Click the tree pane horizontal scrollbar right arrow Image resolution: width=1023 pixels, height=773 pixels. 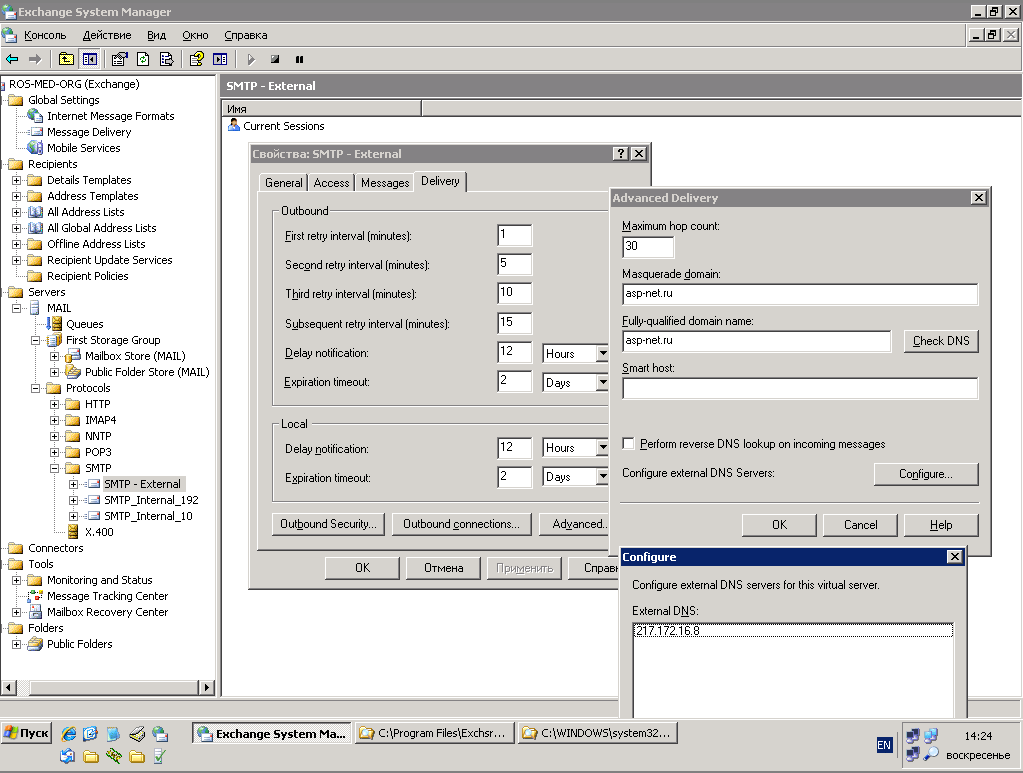[x=206, y=687]
